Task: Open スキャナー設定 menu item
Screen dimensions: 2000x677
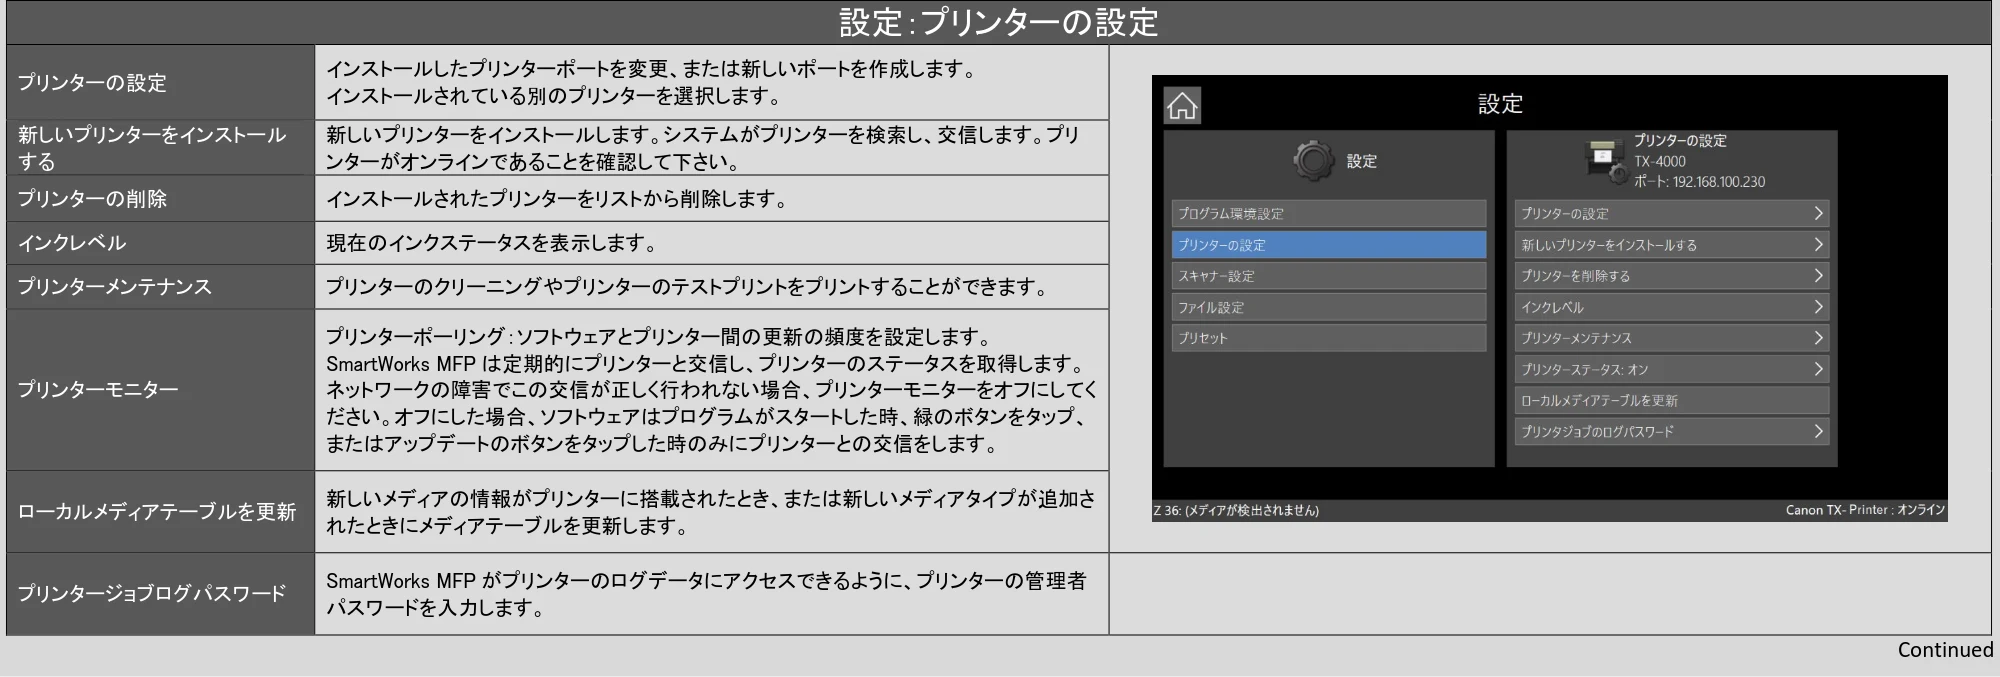Action: (1328, 276)
